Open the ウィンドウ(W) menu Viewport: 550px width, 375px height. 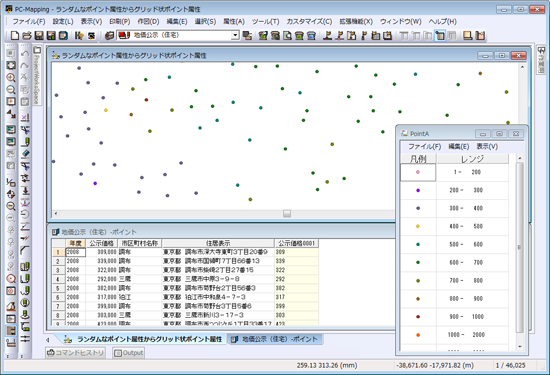pyautogui.click(x=401, y=21)
